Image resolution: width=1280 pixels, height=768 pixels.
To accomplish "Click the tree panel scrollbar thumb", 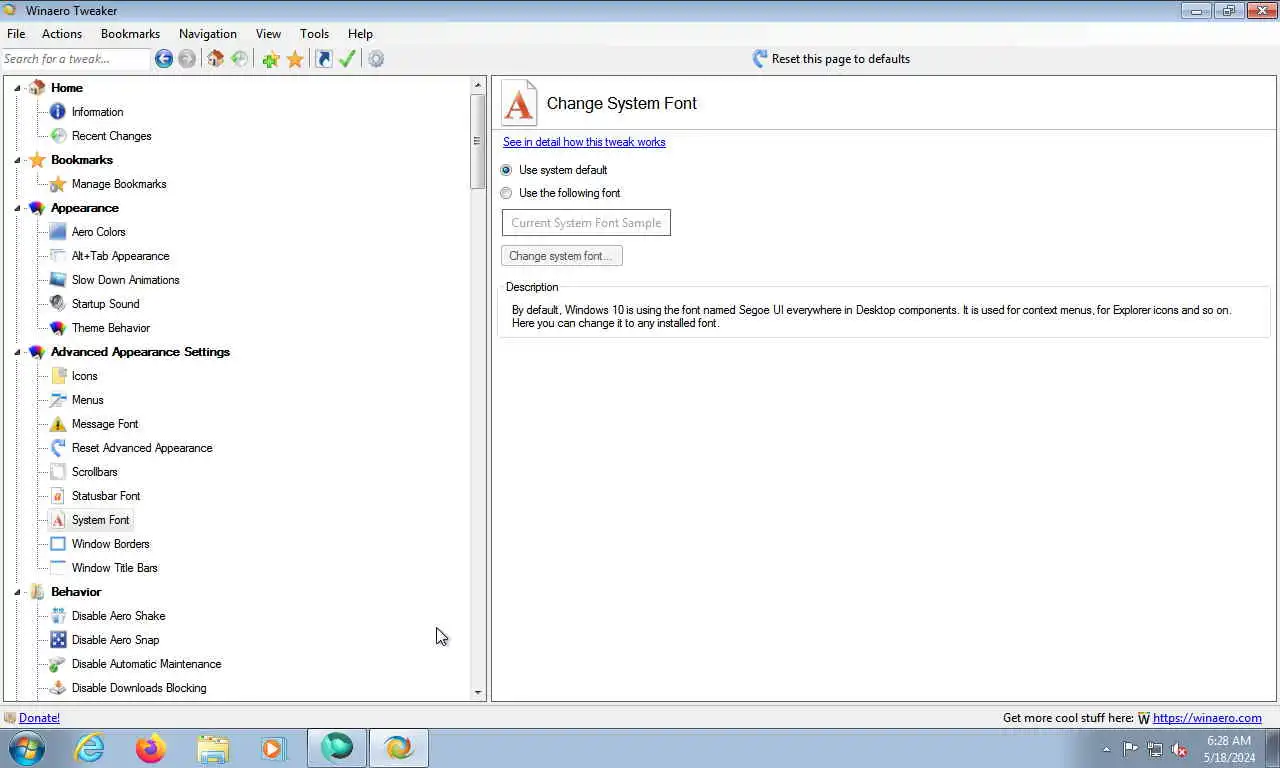I will click(477, 140).
